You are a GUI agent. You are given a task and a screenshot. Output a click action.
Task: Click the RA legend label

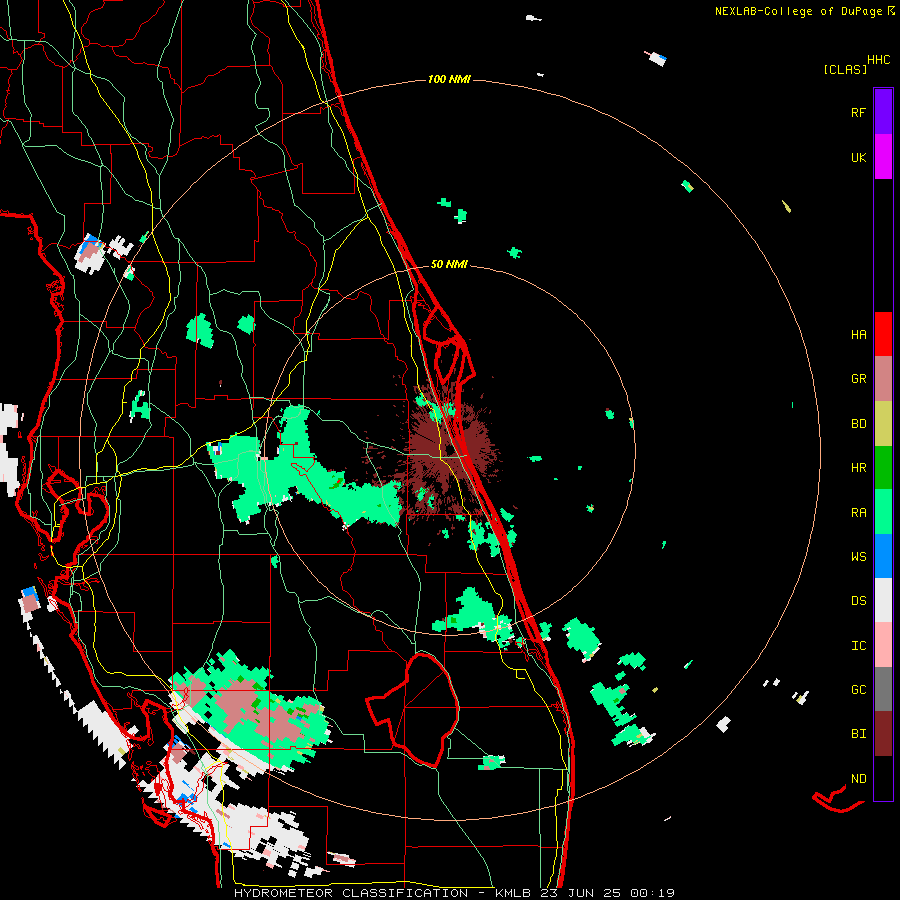(x=858, y=513)
